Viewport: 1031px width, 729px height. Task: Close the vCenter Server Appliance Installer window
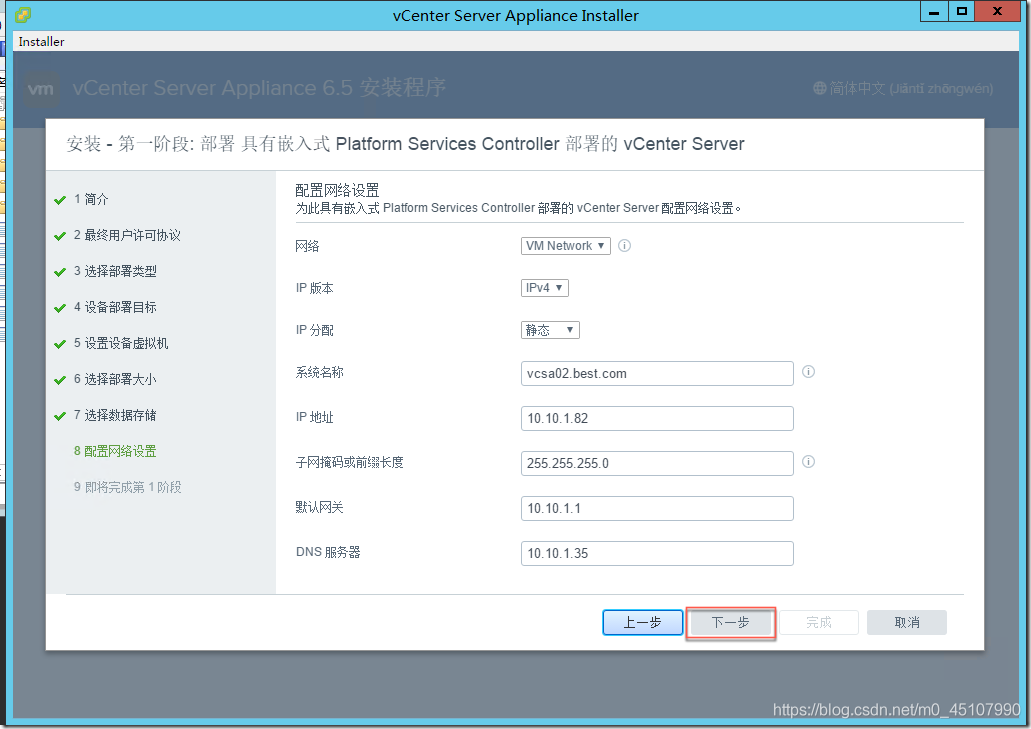pos(997,11)
